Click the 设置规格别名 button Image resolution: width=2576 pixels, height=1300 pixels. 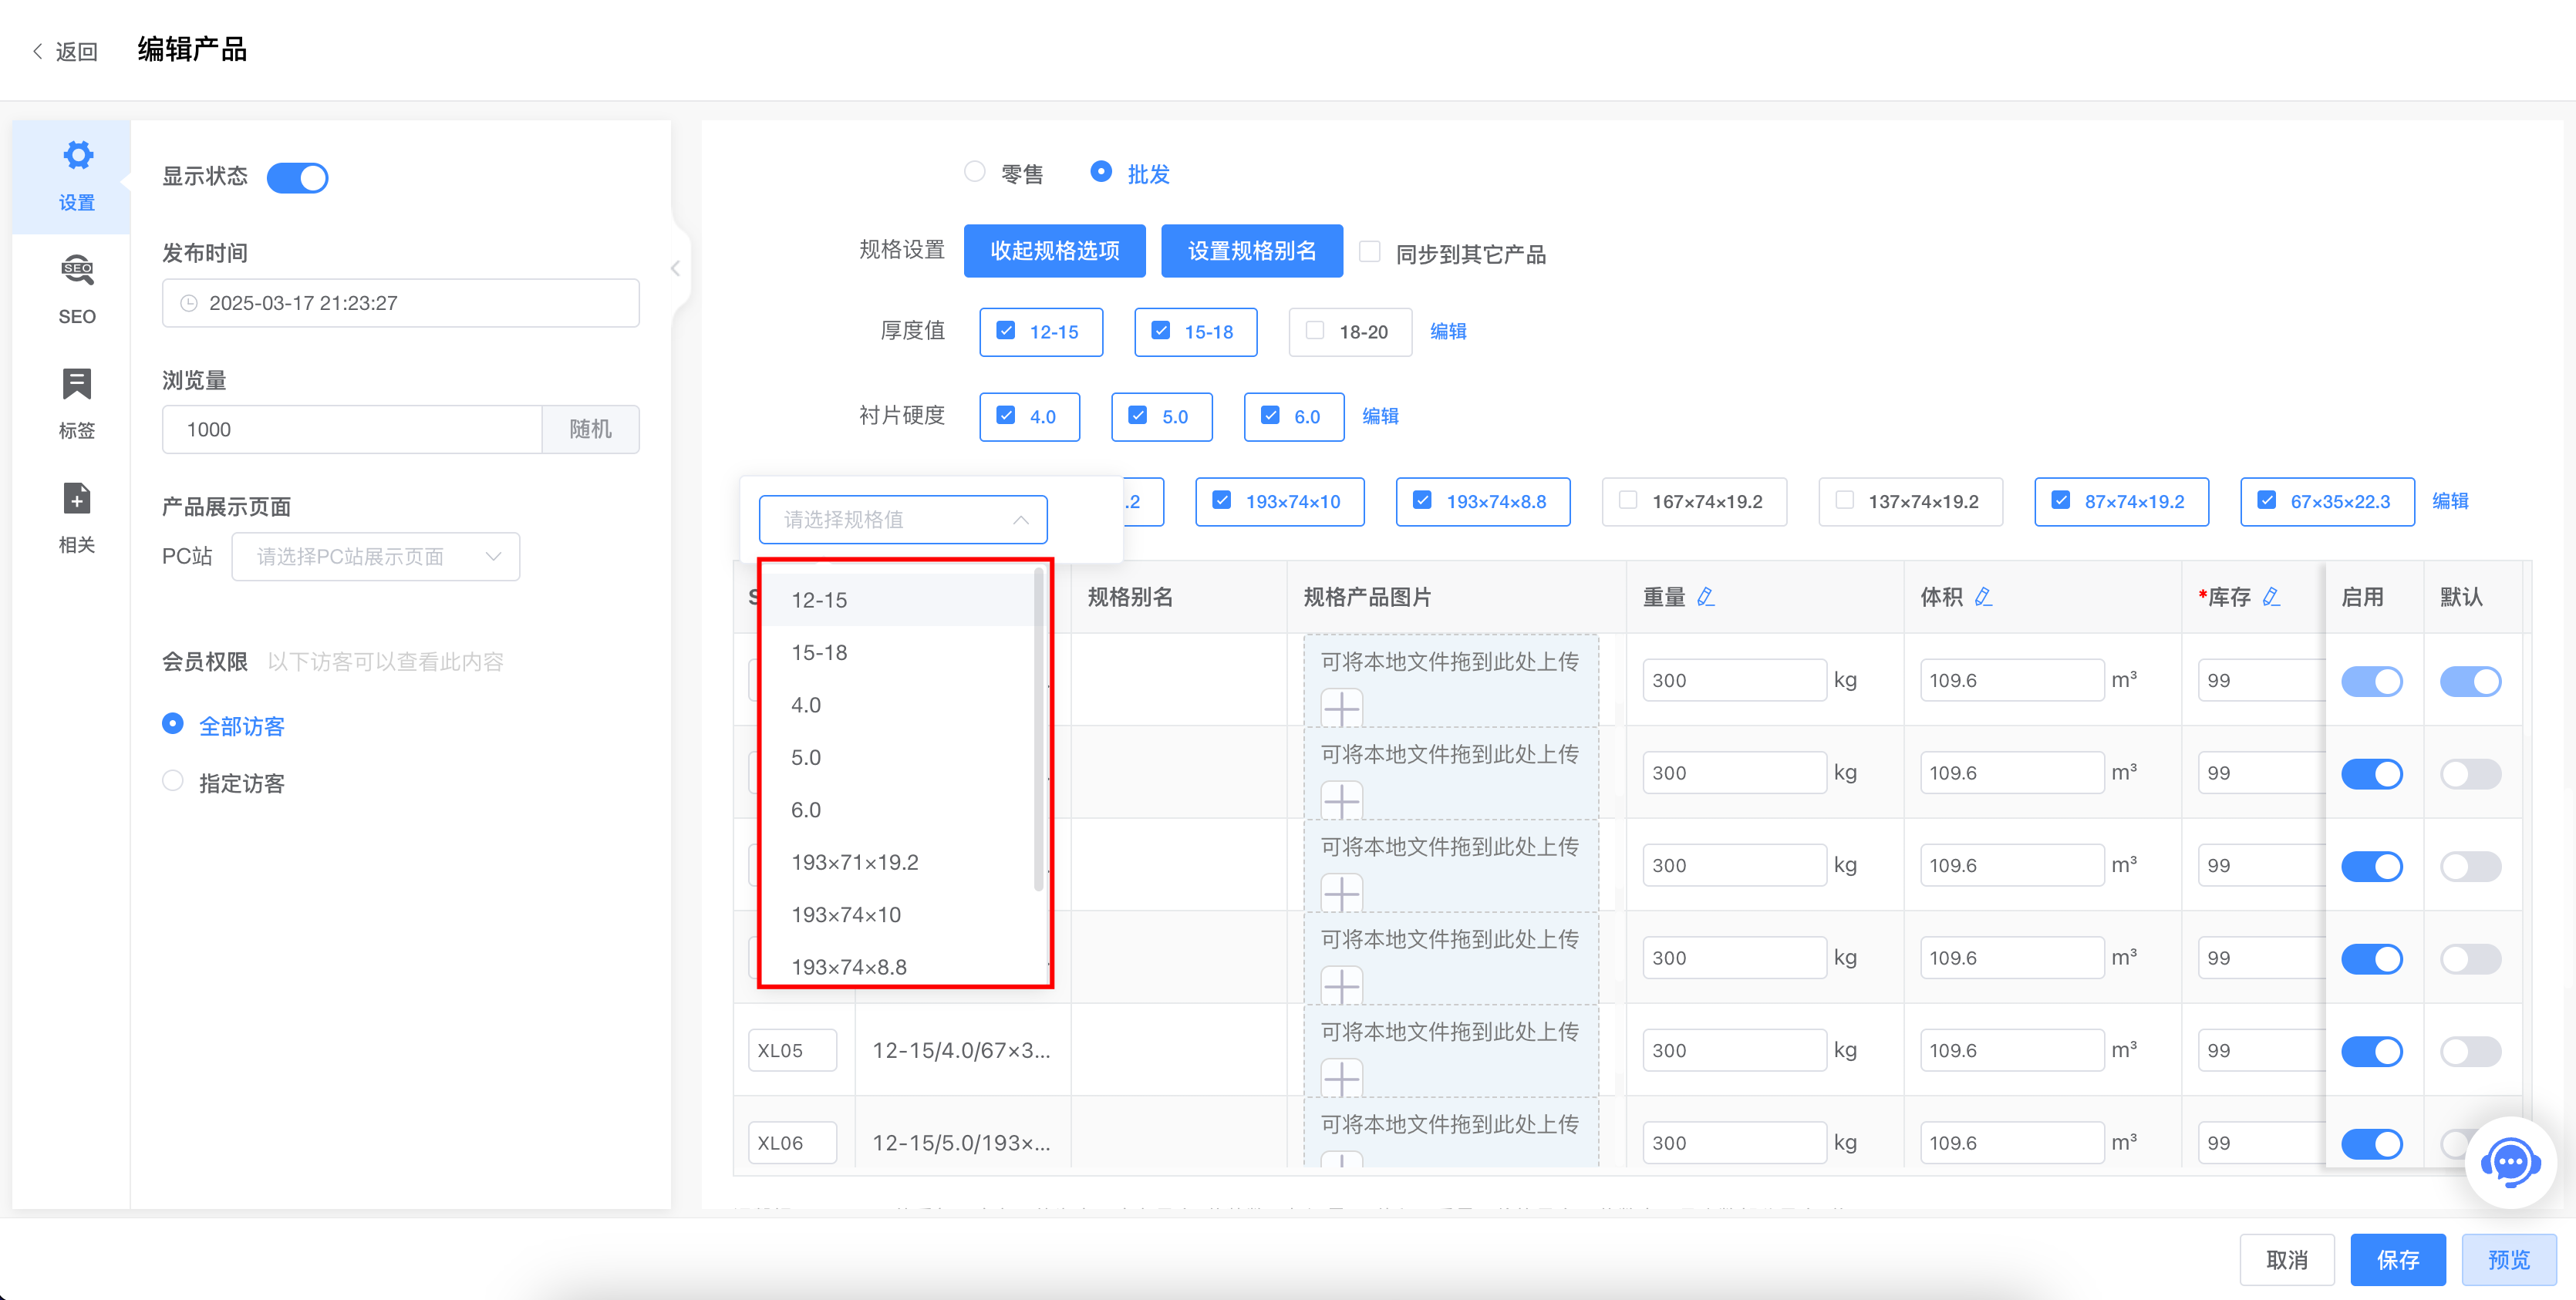[1251, 251]
